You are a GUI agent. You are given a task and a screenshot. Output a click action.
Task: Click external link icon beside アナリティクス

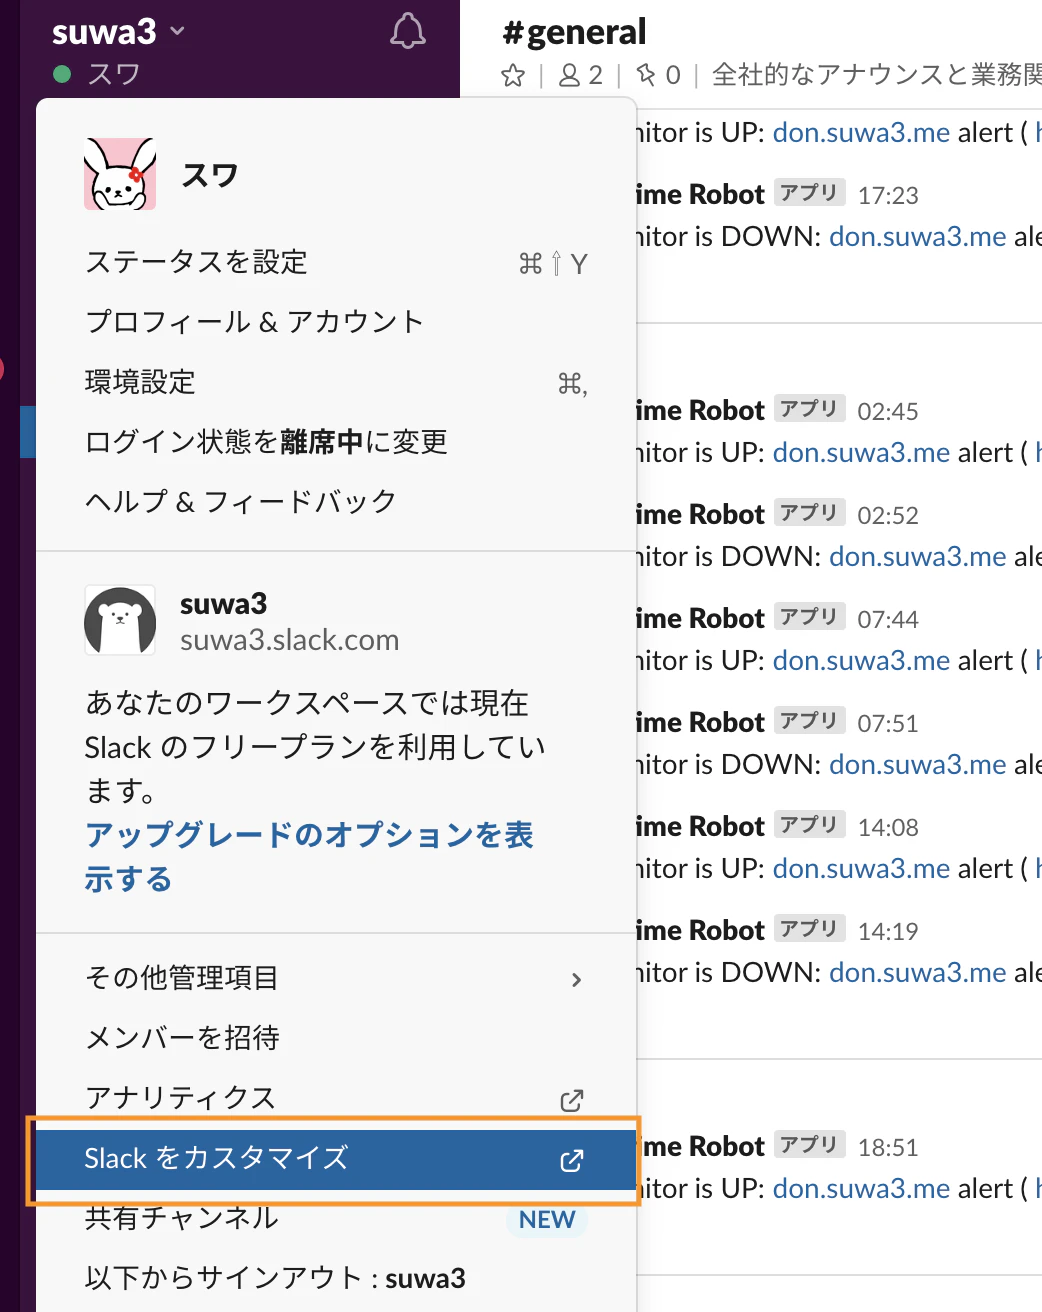(572, 1100)
